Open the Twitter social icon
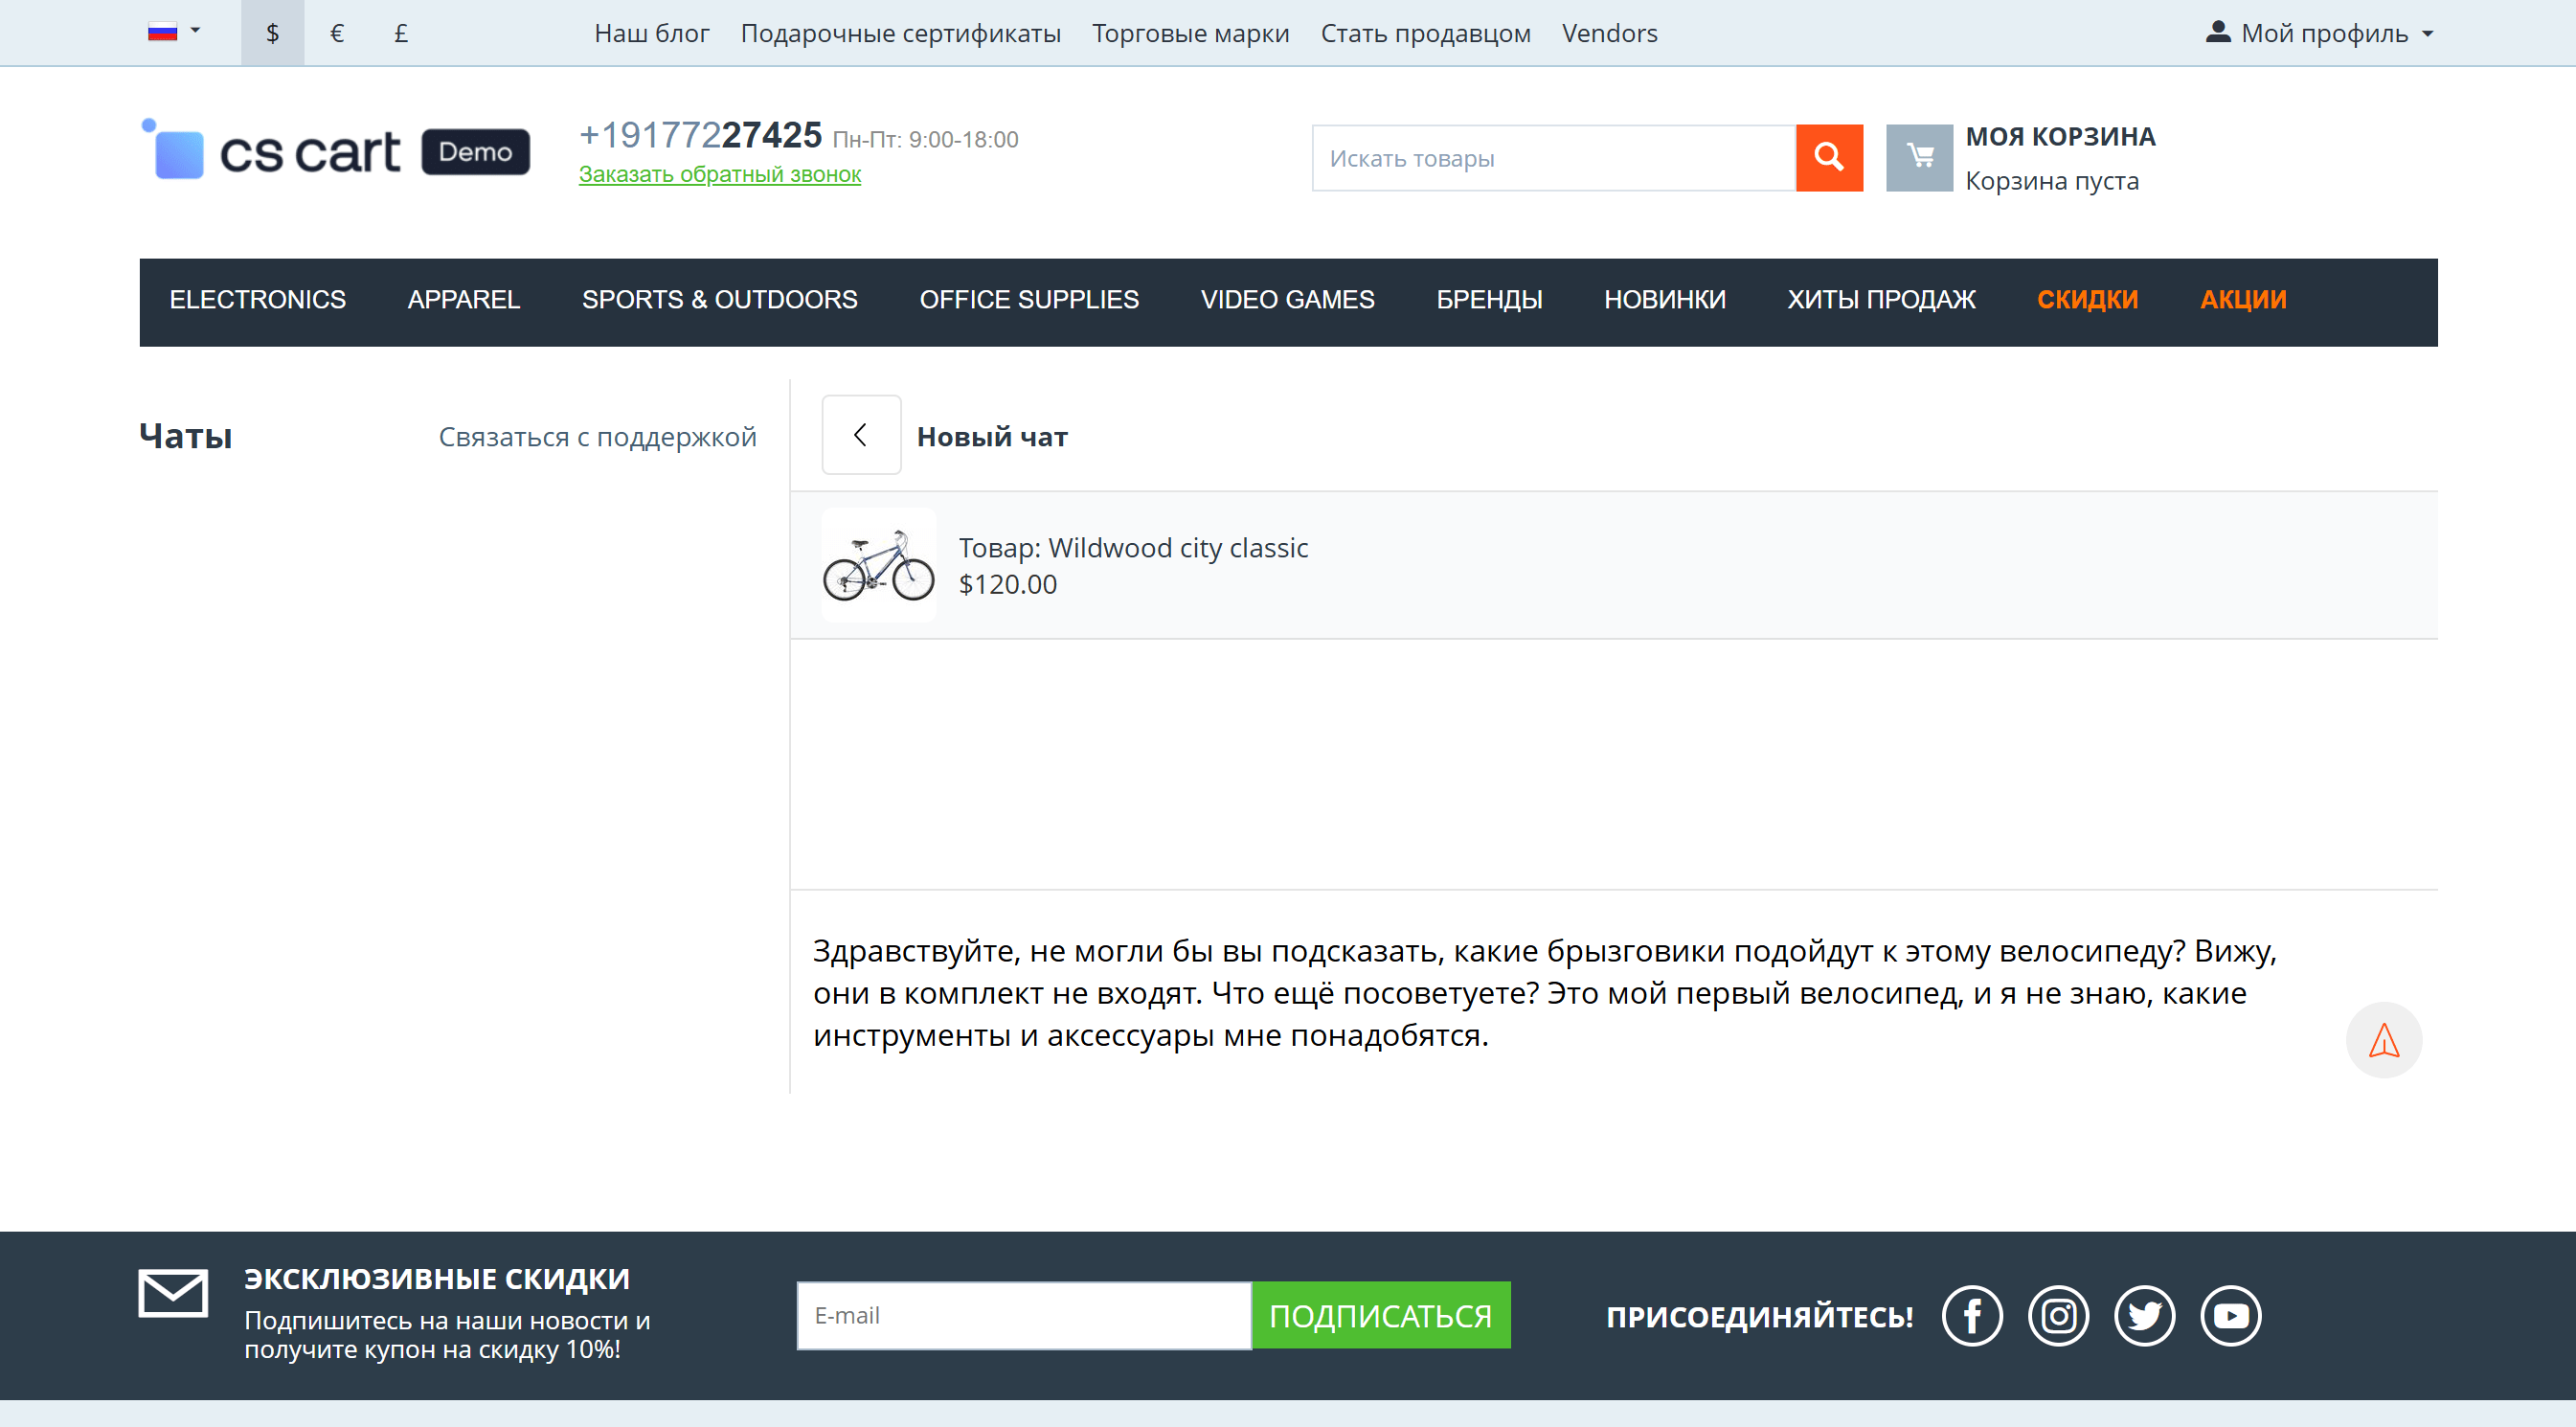The image size is (2576, 1427). [2143, 1315]
